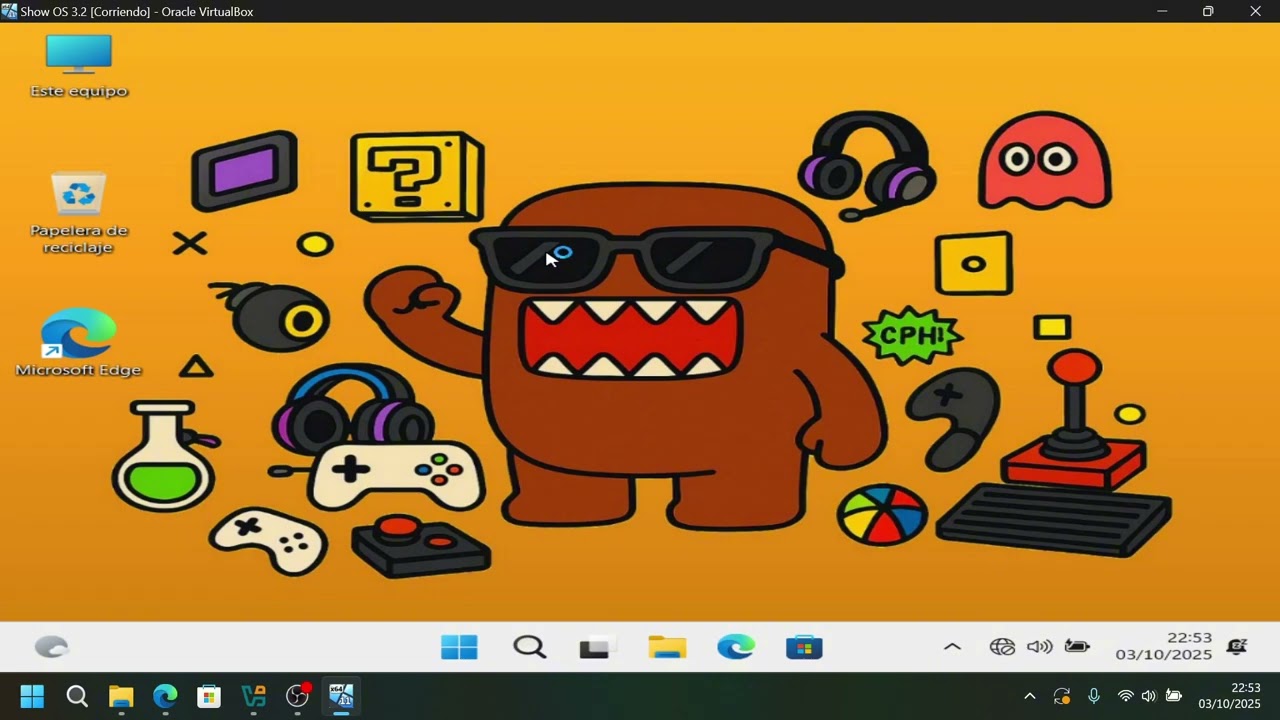Open guest clock showing 22:53 03/10/2025
1280x720 pixels.
pos(1164,646)
